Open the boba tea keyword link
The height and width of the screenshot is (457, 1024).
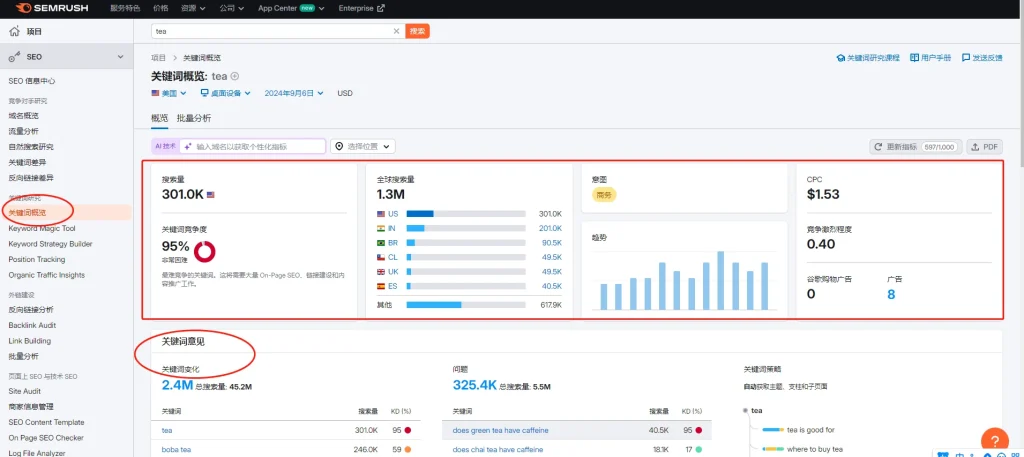176,450
